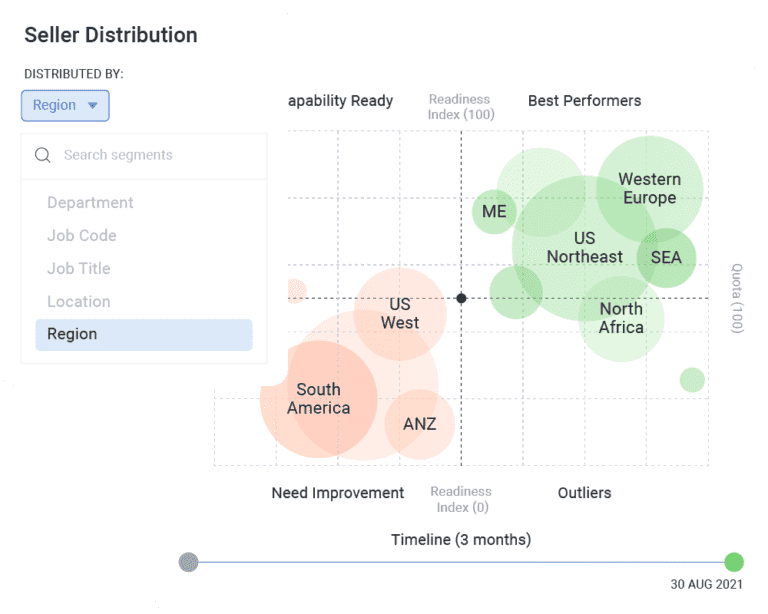Click the South America bubble
The image size is (768, 614).
click(318, 398)
